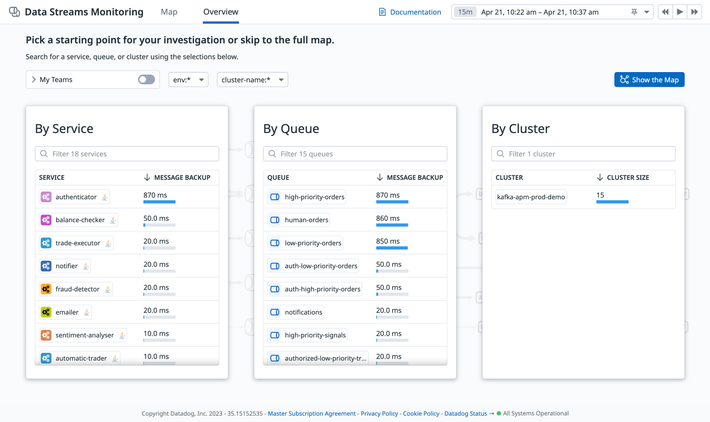Click the 870 ms bar for authenticator
Screen dimensions: 710x422
tap(159, 202)
